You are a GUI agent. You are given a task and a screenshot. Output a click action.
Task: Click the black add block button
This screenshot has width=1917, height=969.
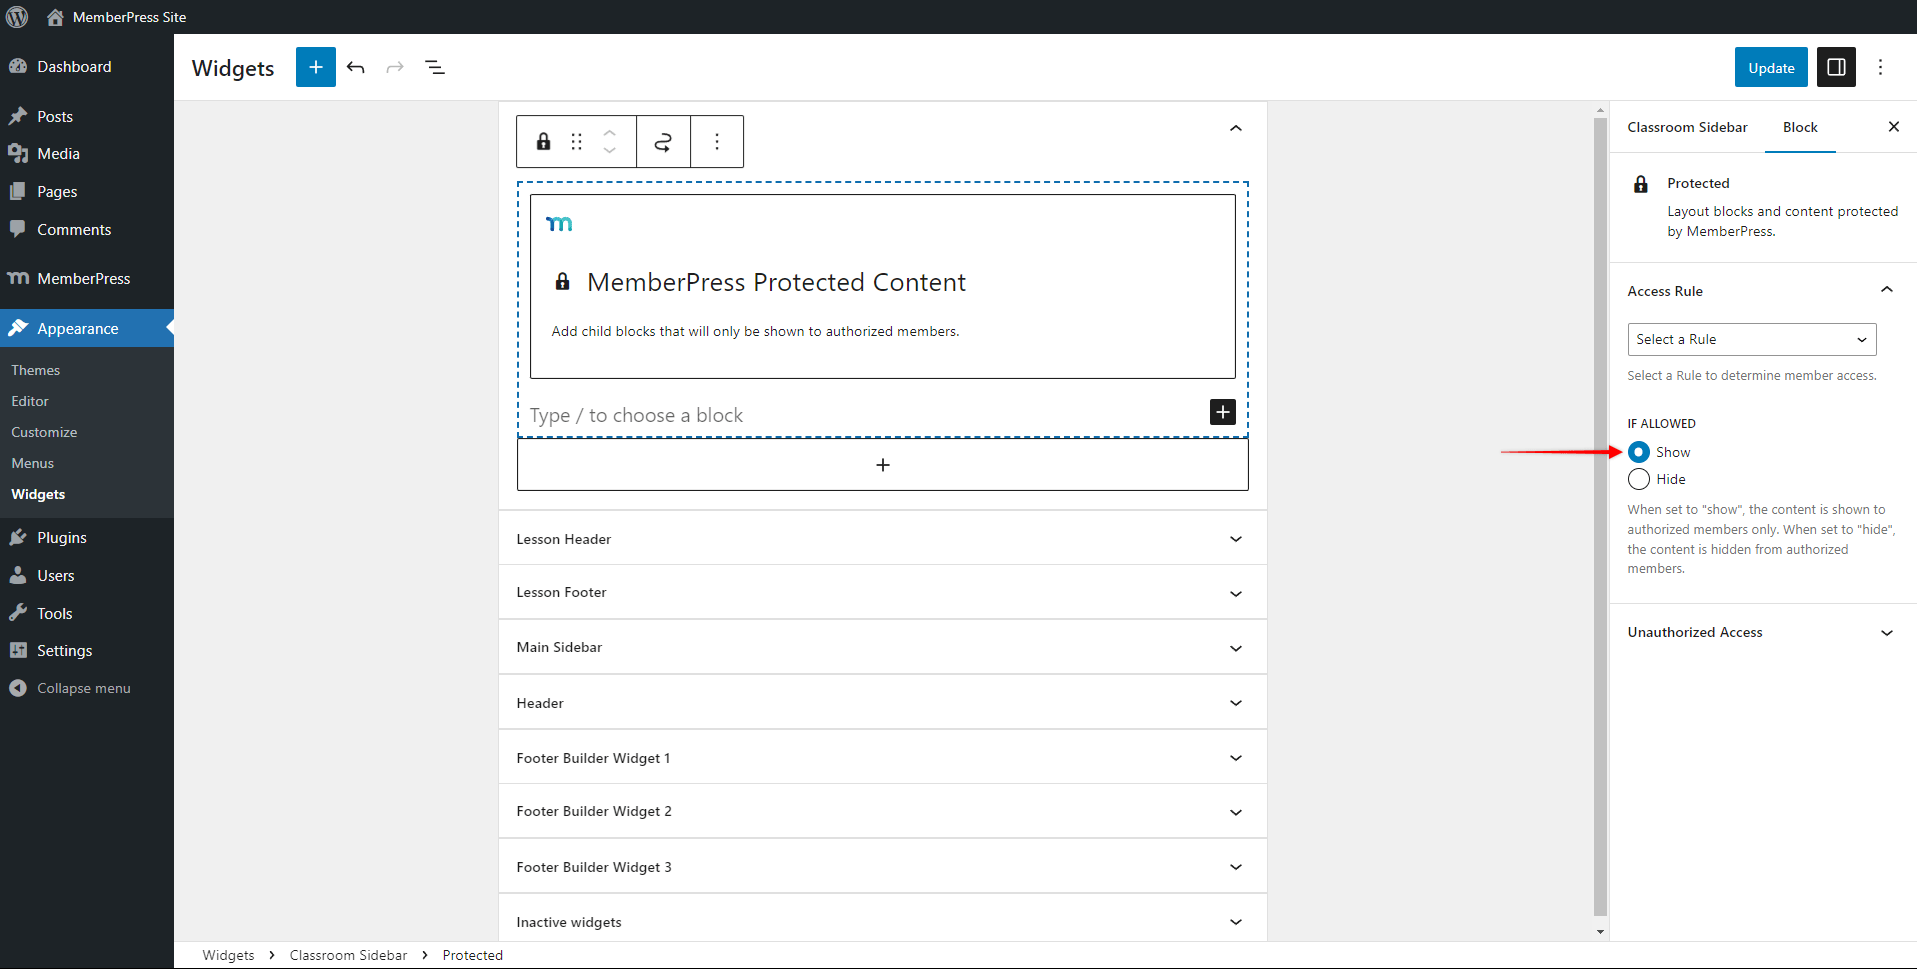[1223, 412]
